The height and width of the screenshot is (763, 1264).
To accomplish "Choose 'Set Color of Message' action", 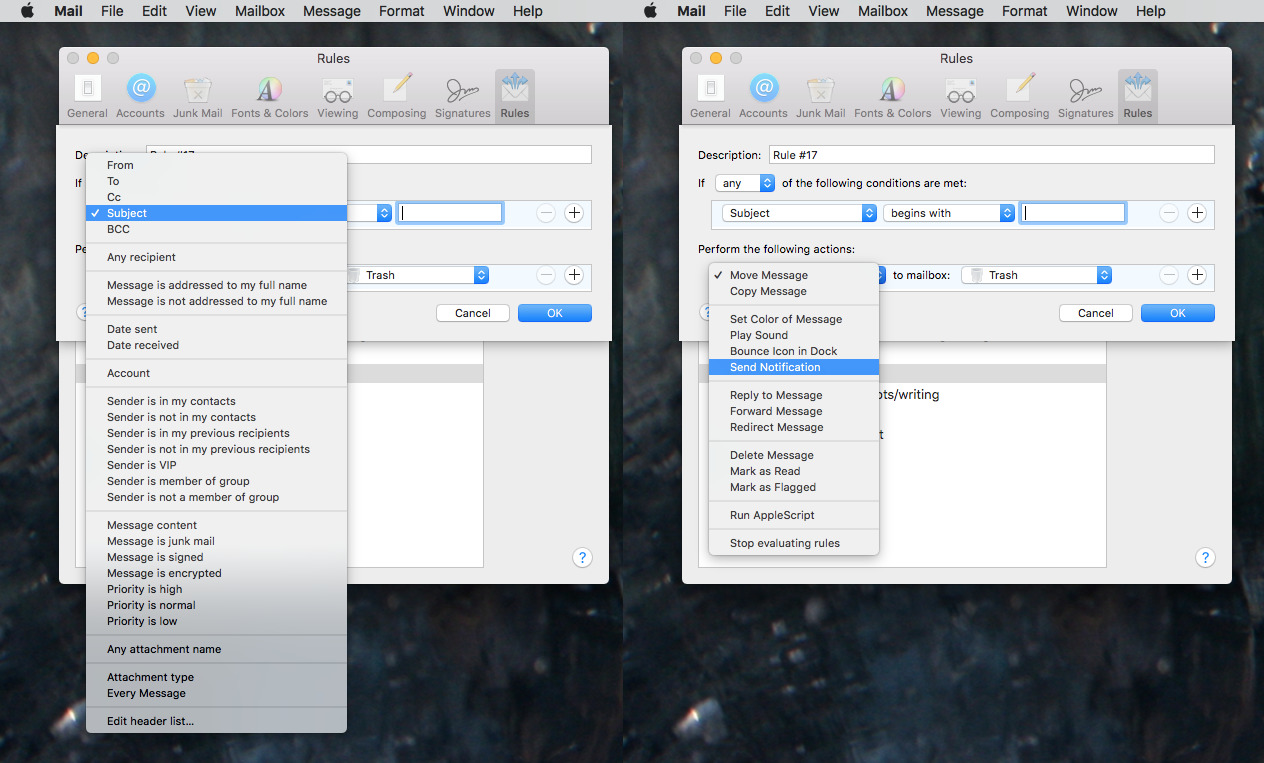I will (793, 319).
